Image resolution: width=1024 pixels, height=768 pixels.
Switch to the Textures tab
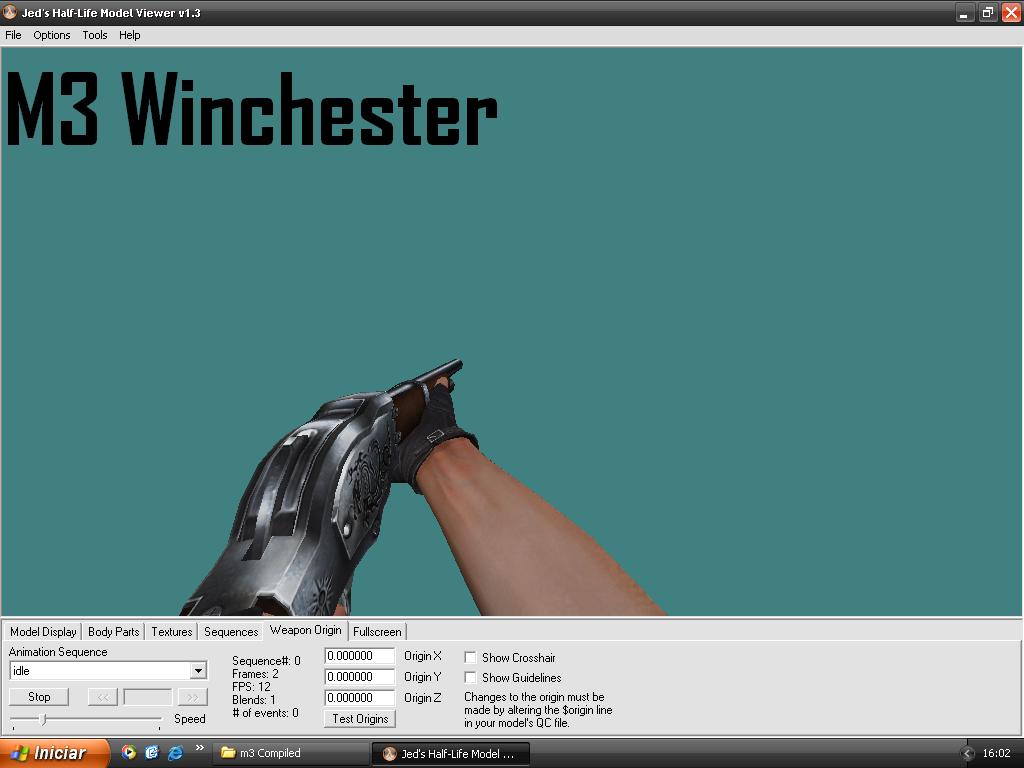click(170, 631)
